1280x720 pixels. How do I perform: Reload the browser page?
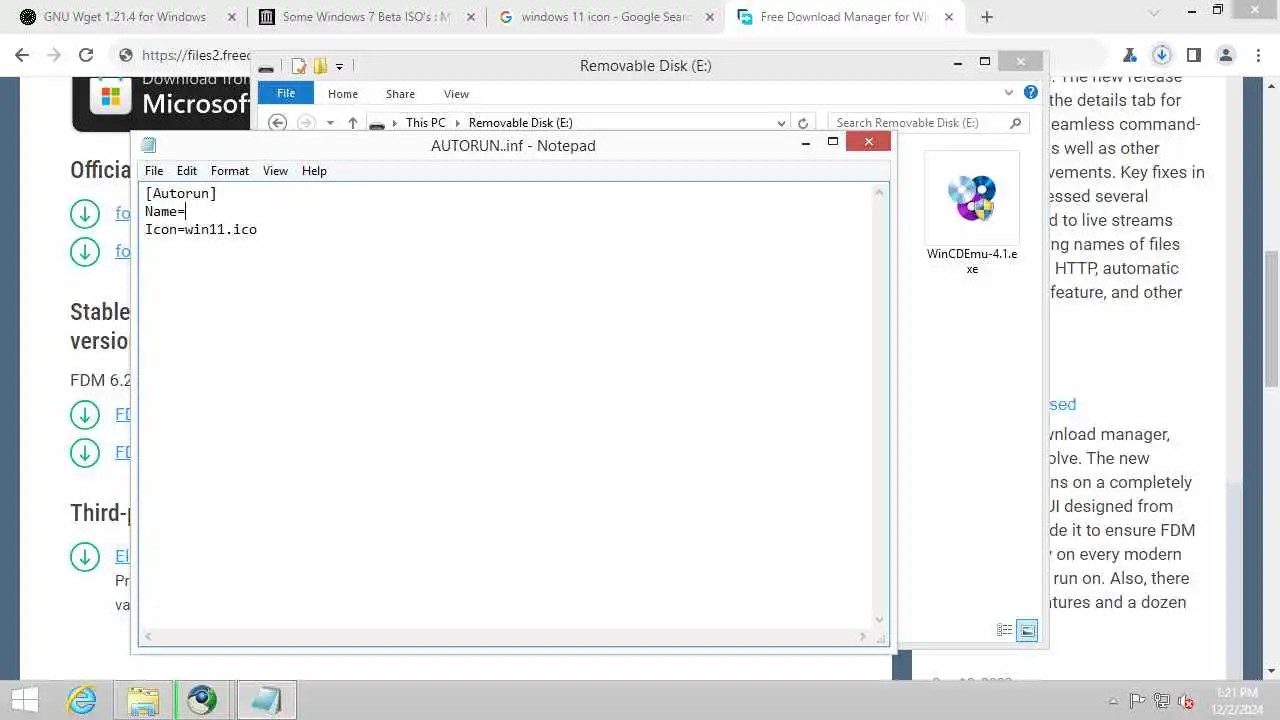click(85, 56)
